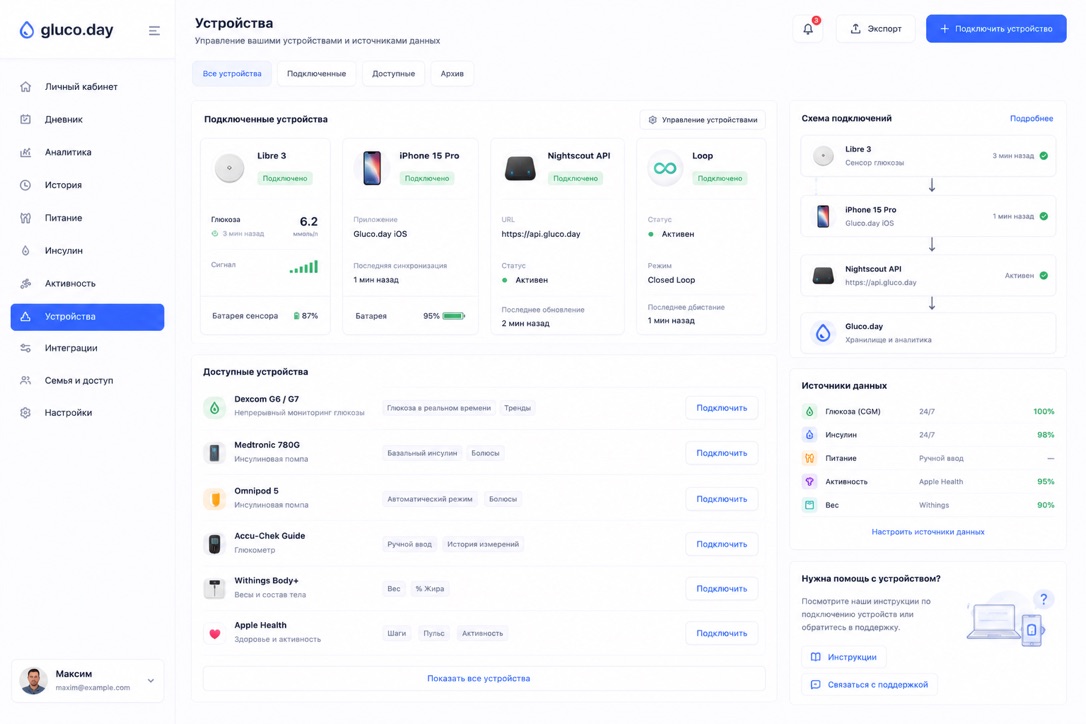
Task: Click the Gluco.day storage droplet icon in schema
Action: pyautogui.click(x=823, y=333)
